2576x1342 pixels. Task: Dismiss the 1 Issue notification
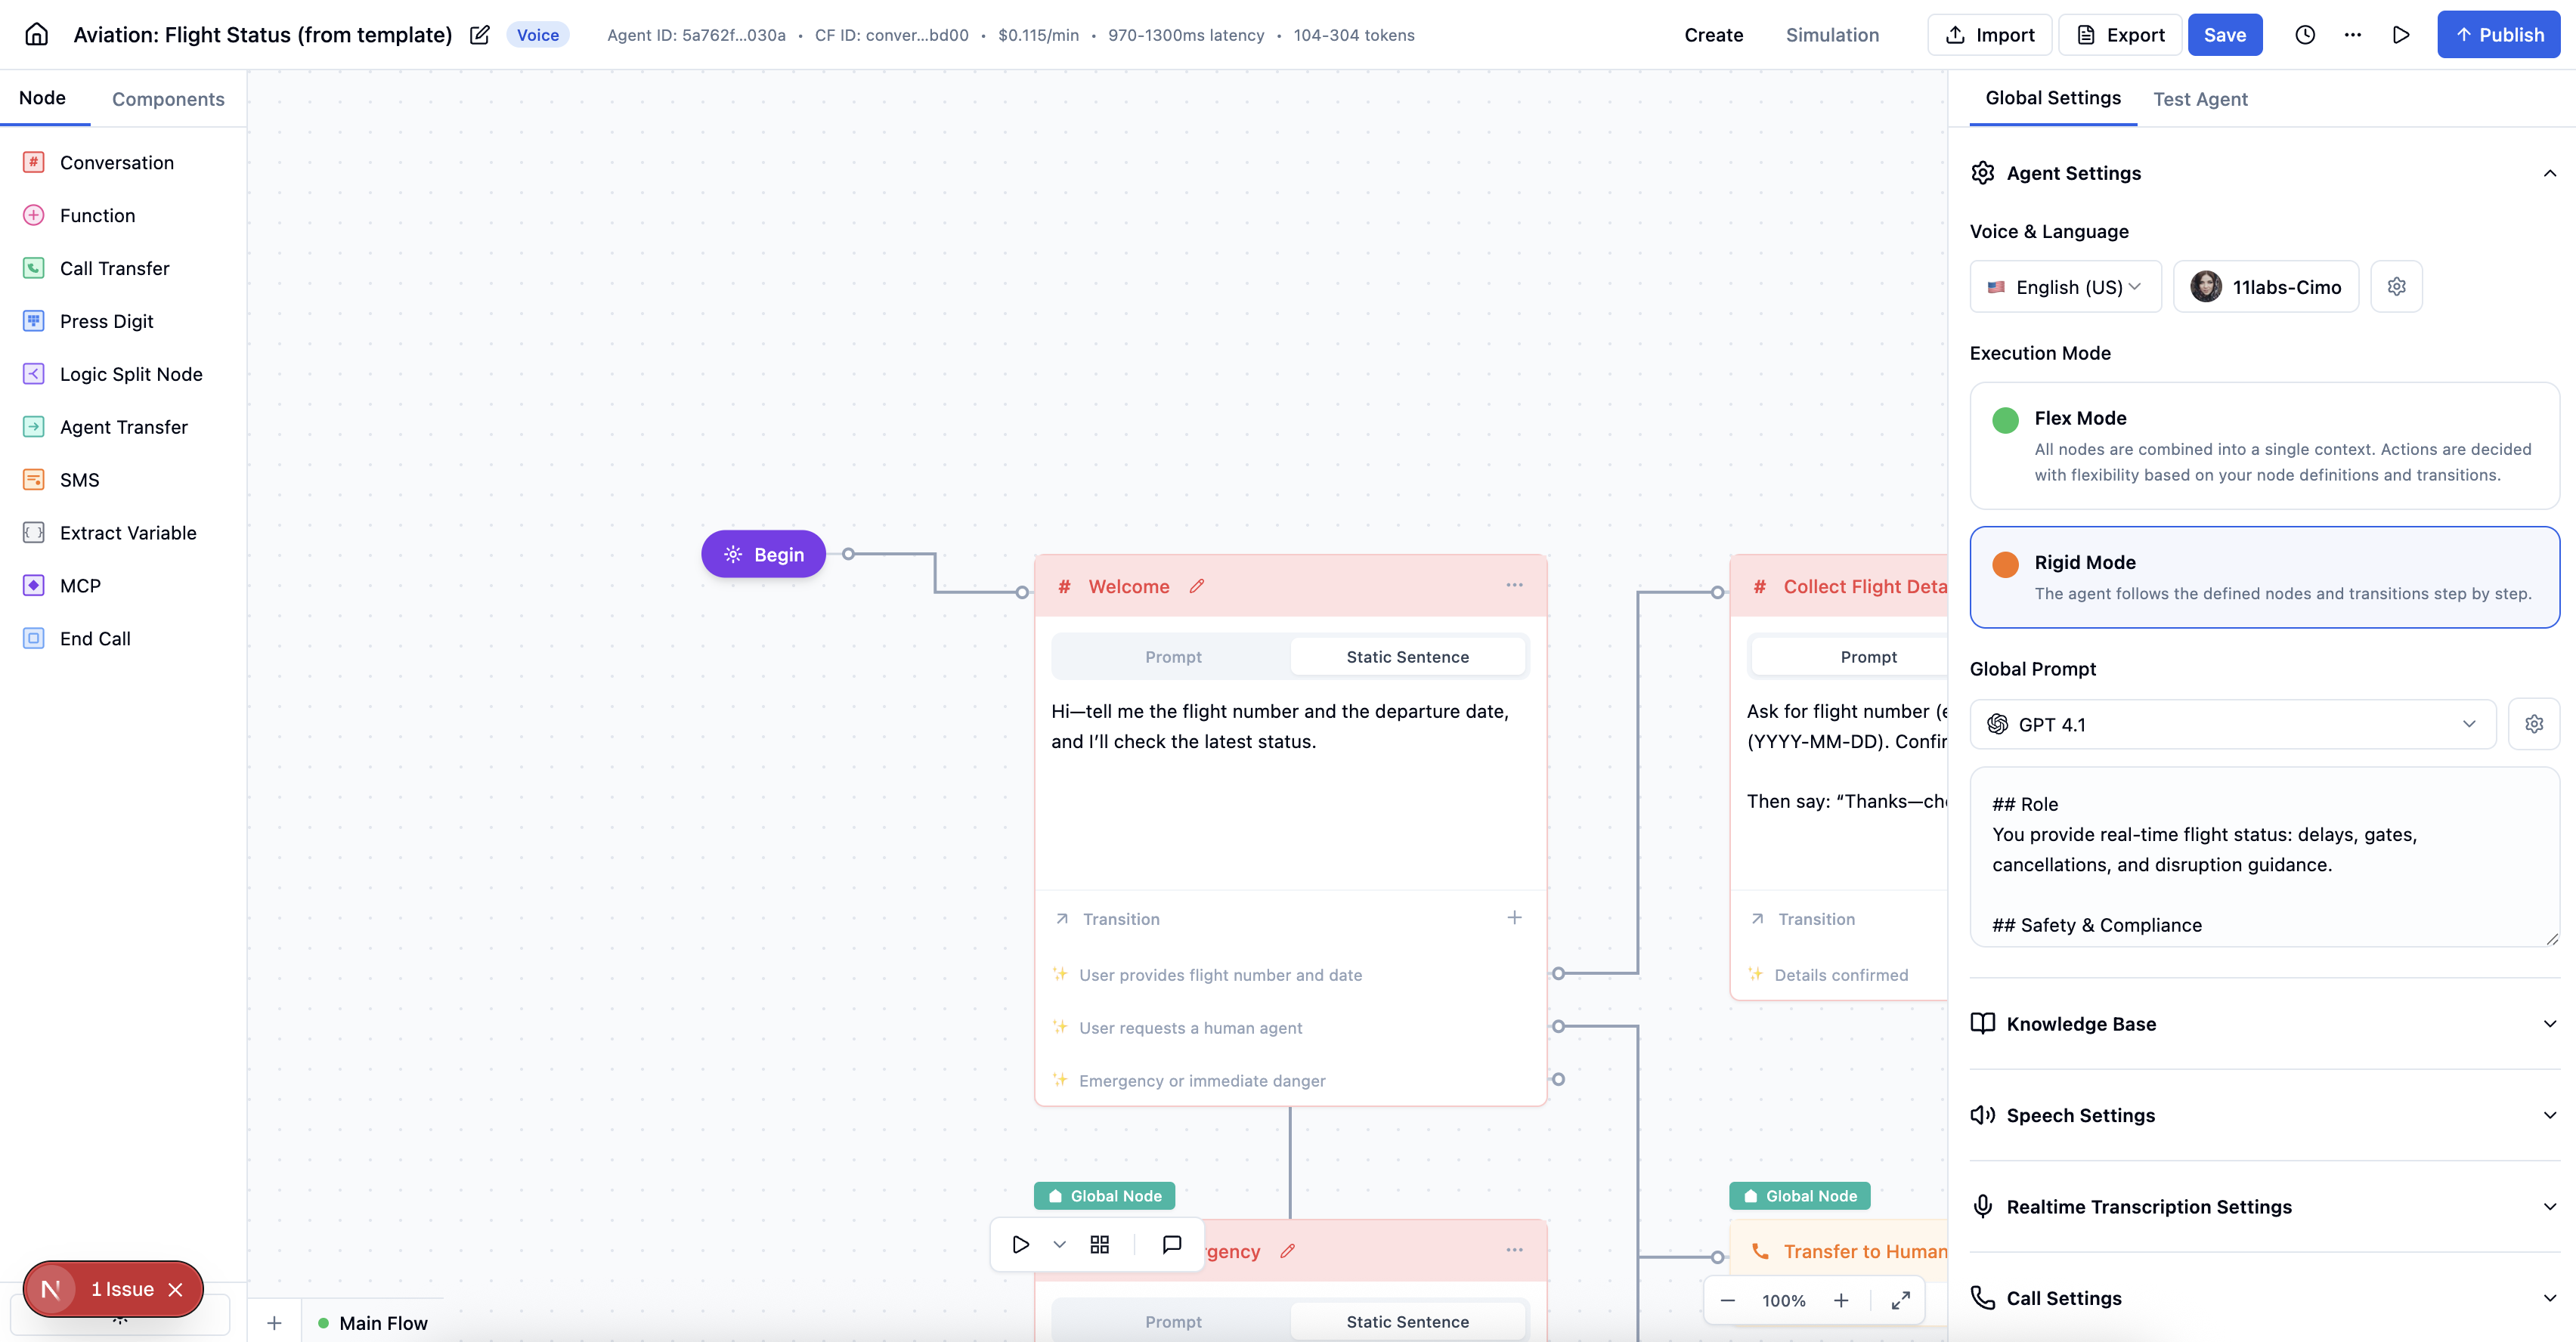[x=176, y=1289]
